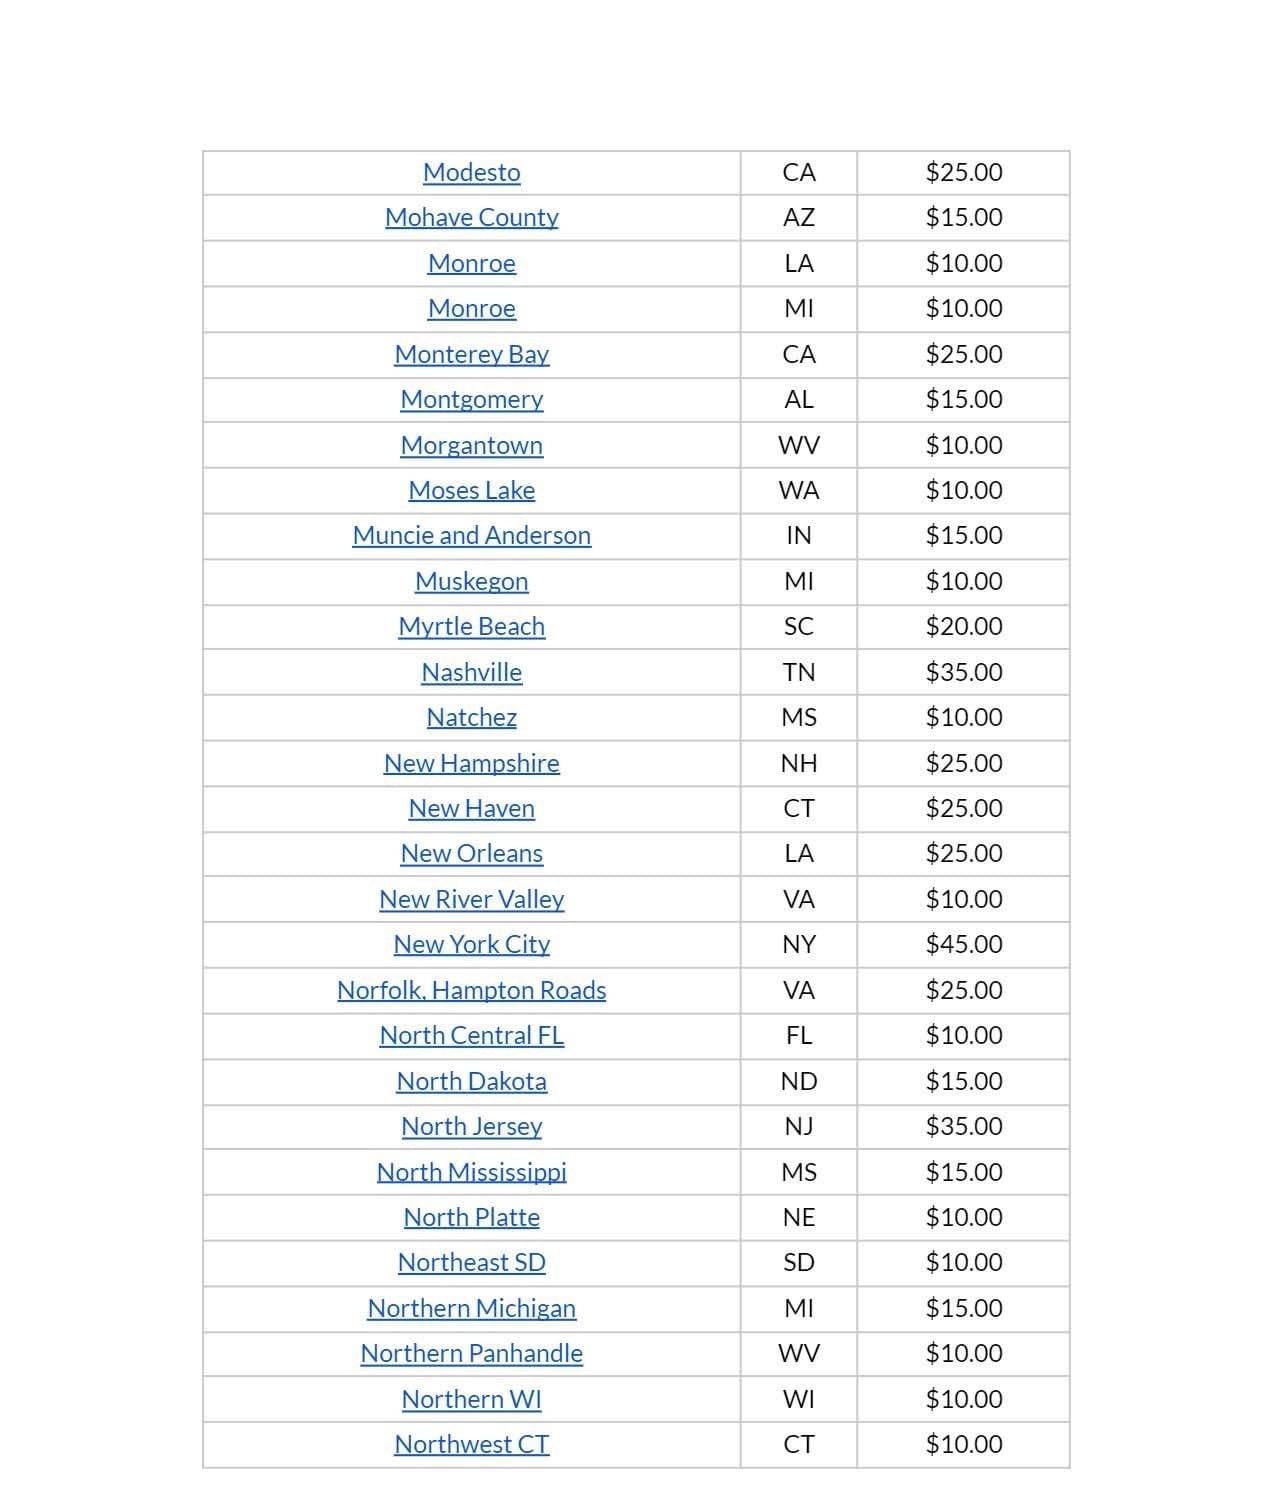The width and height of the screenshot is (1264, 1508).
Task: Open the New Orleans link
Action: (x=471, y=853)
